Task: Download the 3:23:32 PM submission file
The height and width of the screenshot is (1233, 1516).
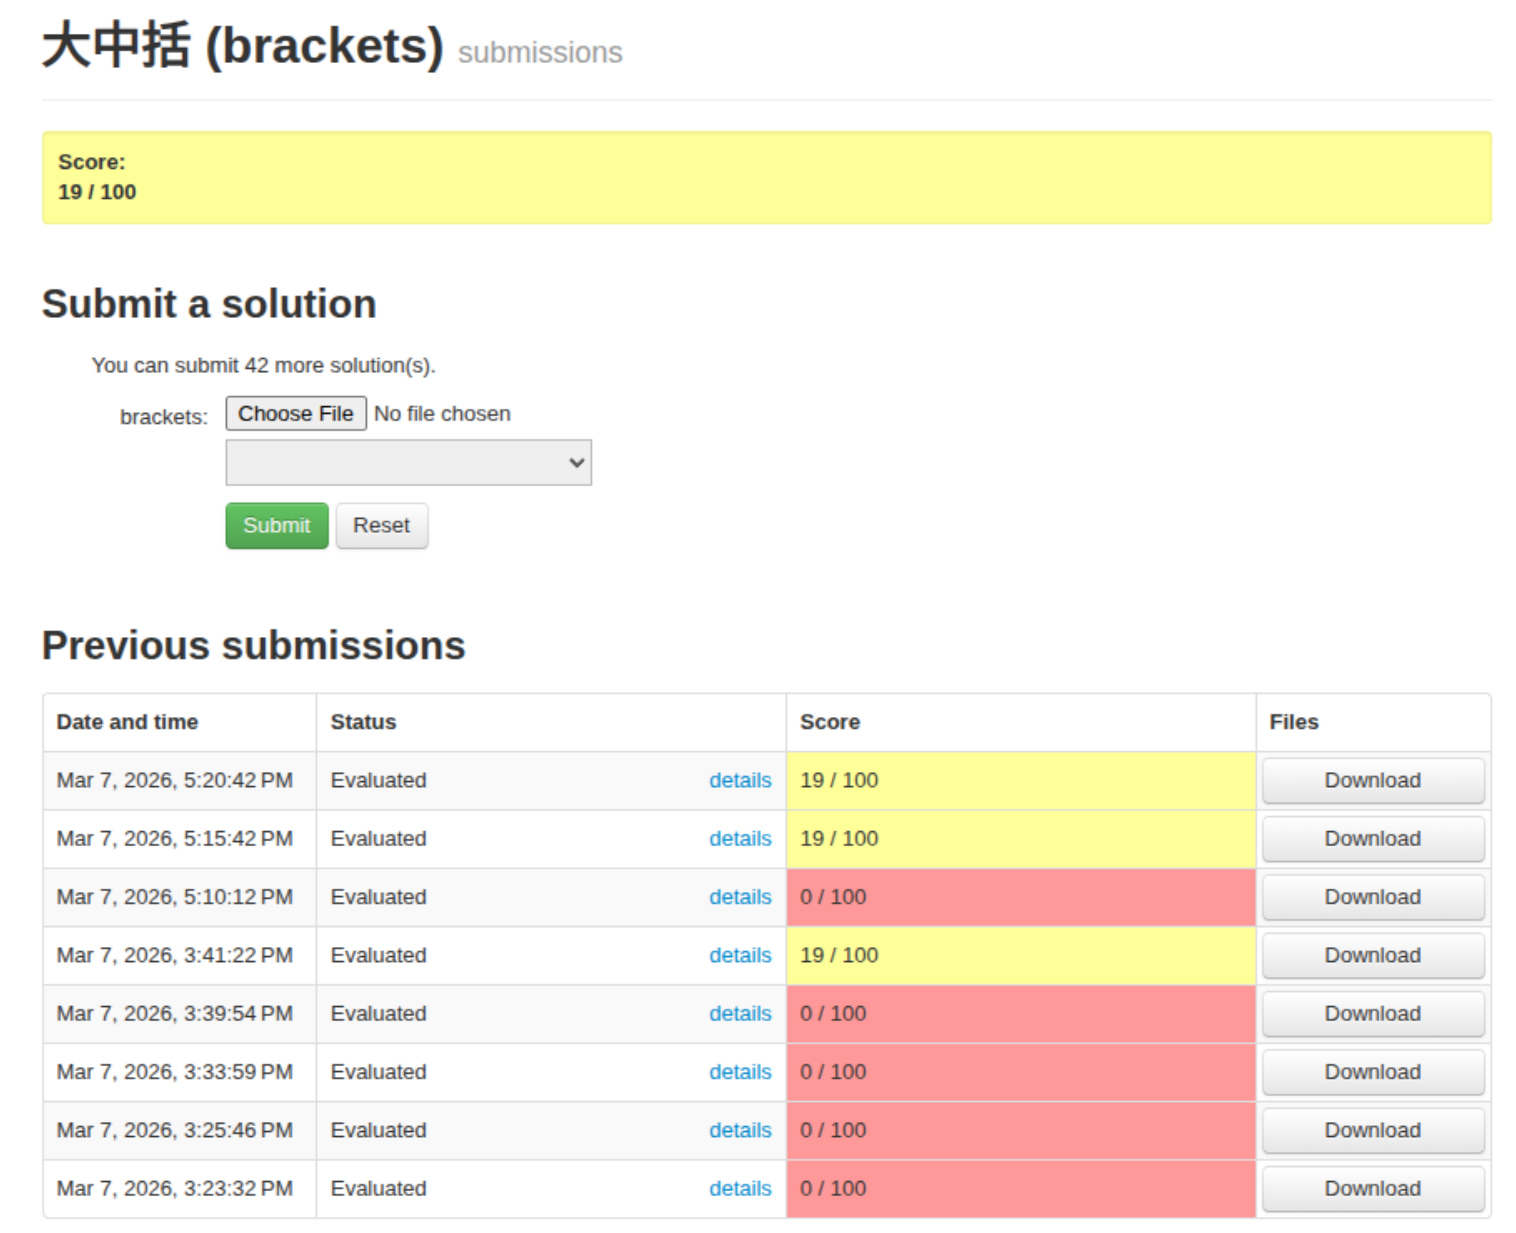Action: (1372, 1189)
